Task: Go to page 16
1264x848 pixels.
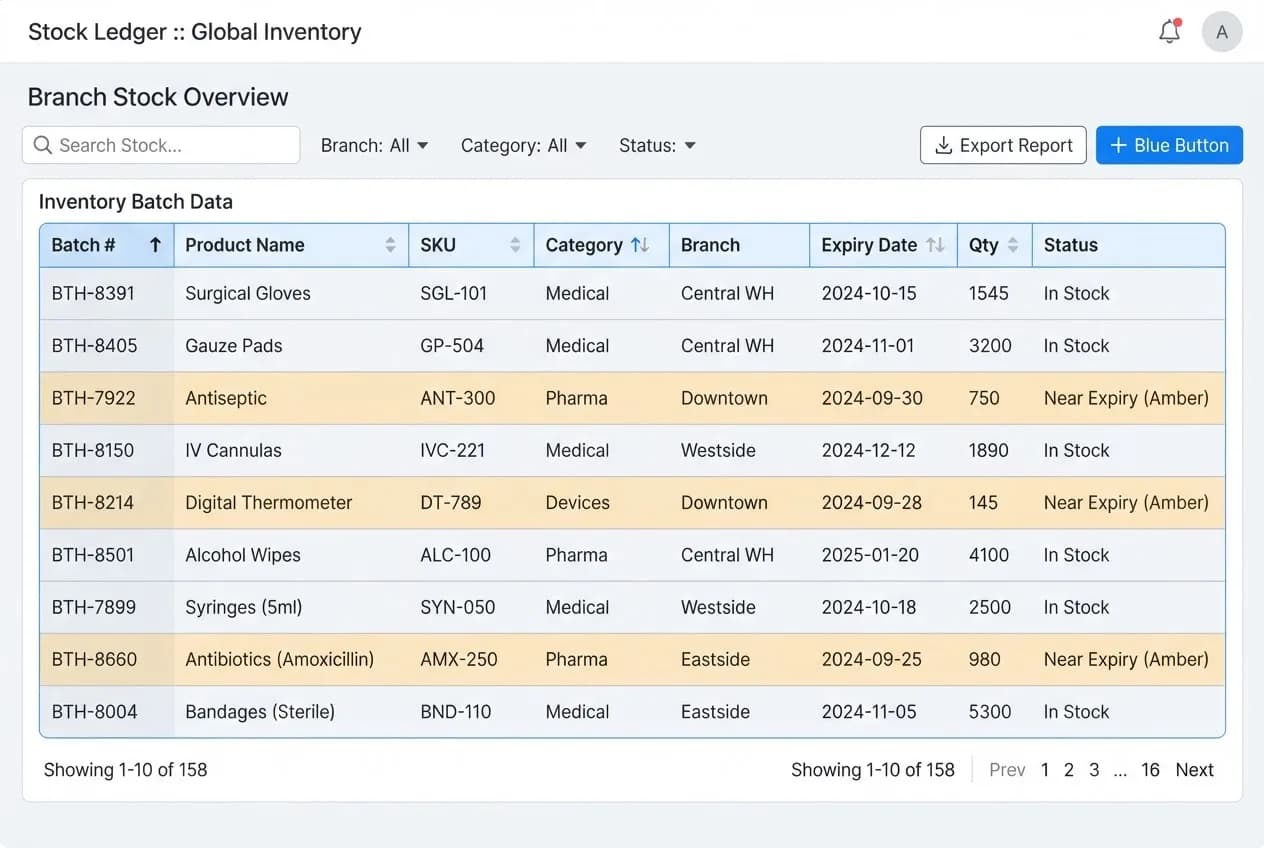Action: click(x=1151, y=770)
